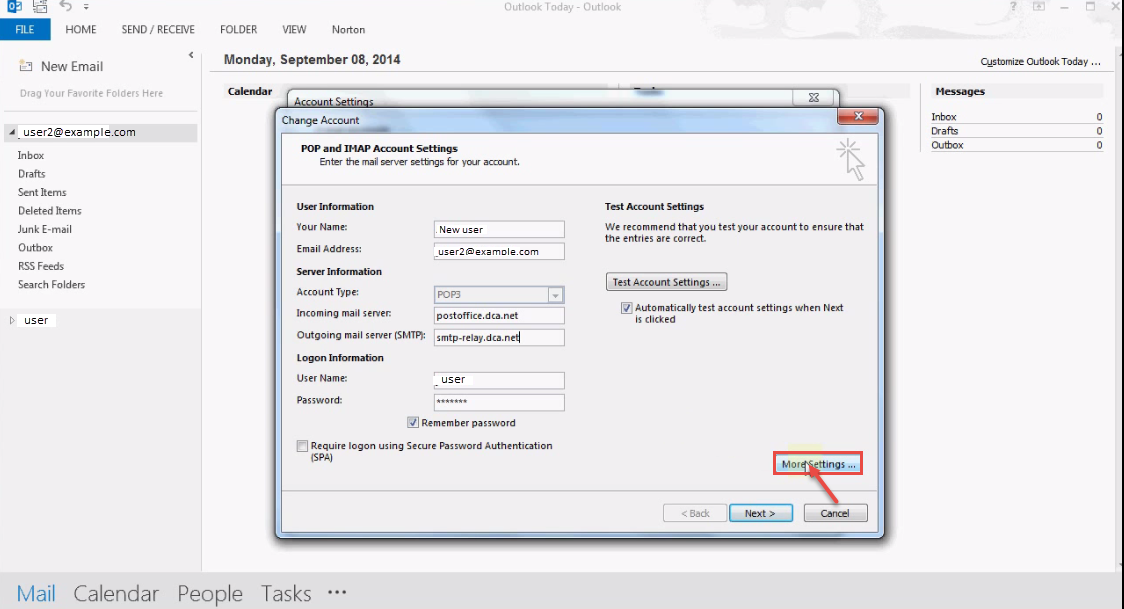Open the more navigation options ellipsis
This screenshot has height=609, width=1124.
pos(337,592)
